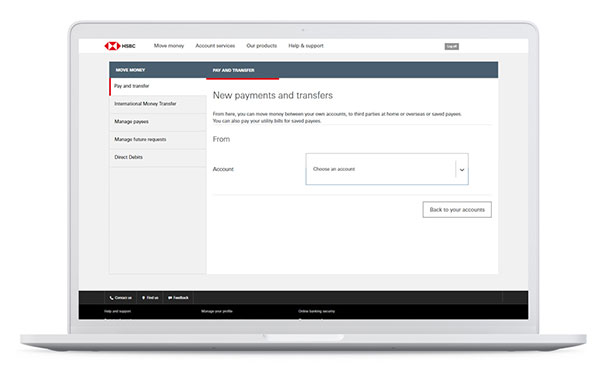The width and height of the screenshot is (600, 389).
Task: Open the Help and support footer link
Action: point(117,311)
